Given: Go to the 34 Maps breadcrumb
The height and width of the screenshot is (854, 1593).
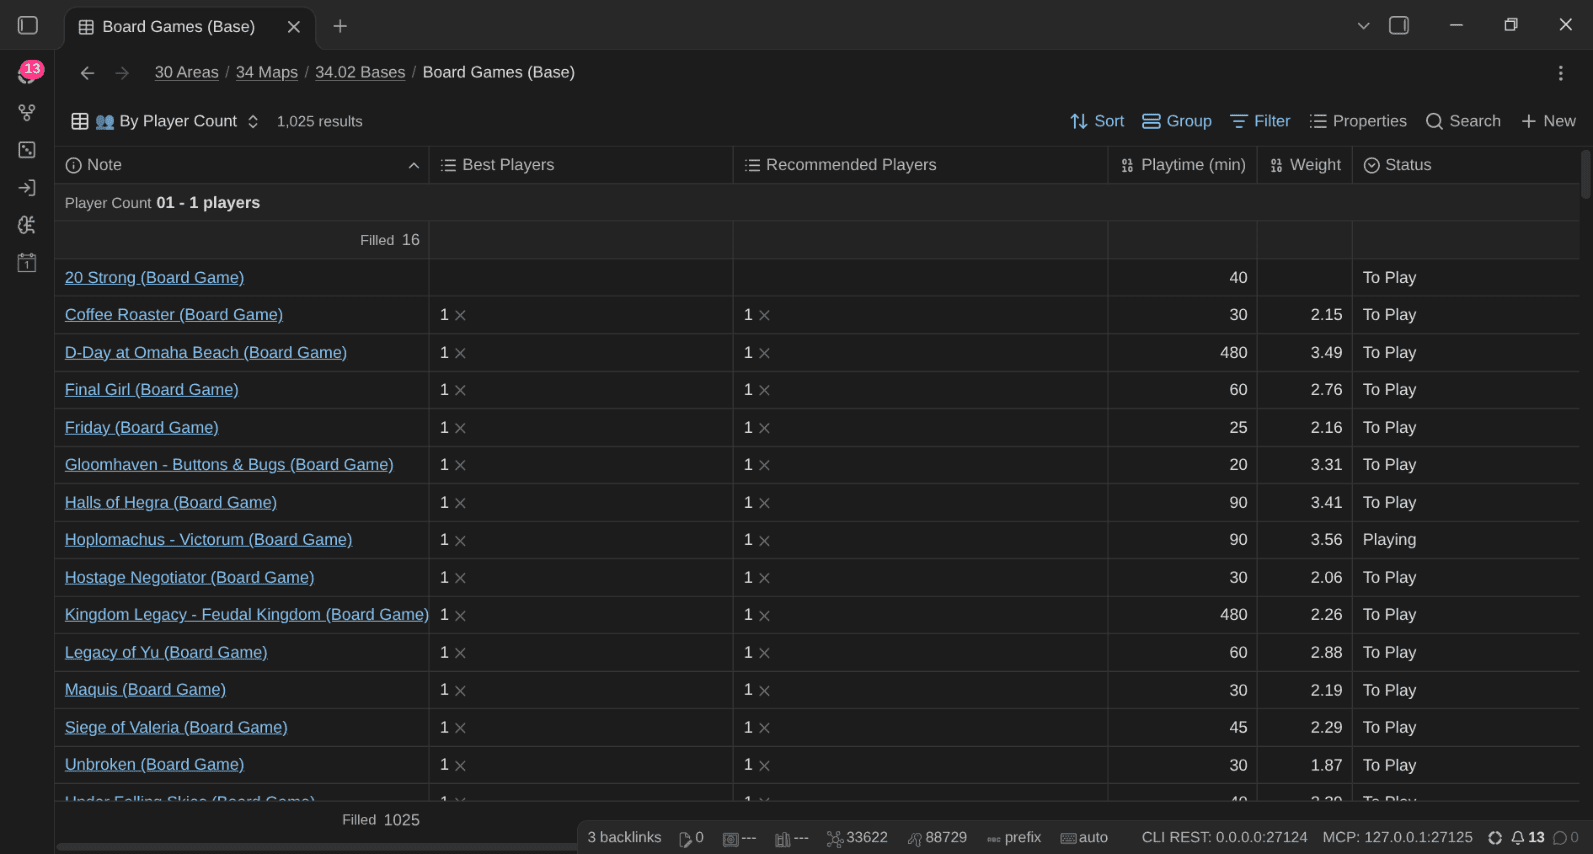Looking at the screenshot, I should coord(267,73).
